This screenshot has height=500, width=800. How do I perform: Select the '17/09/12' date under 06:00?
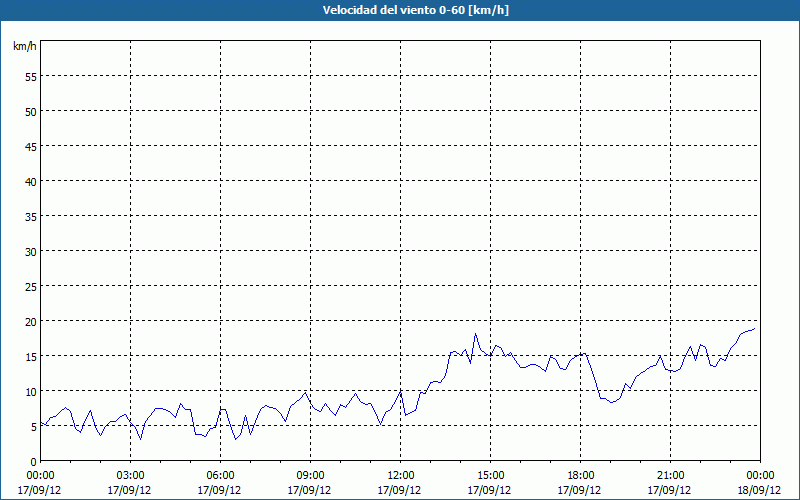coord(219,490)
